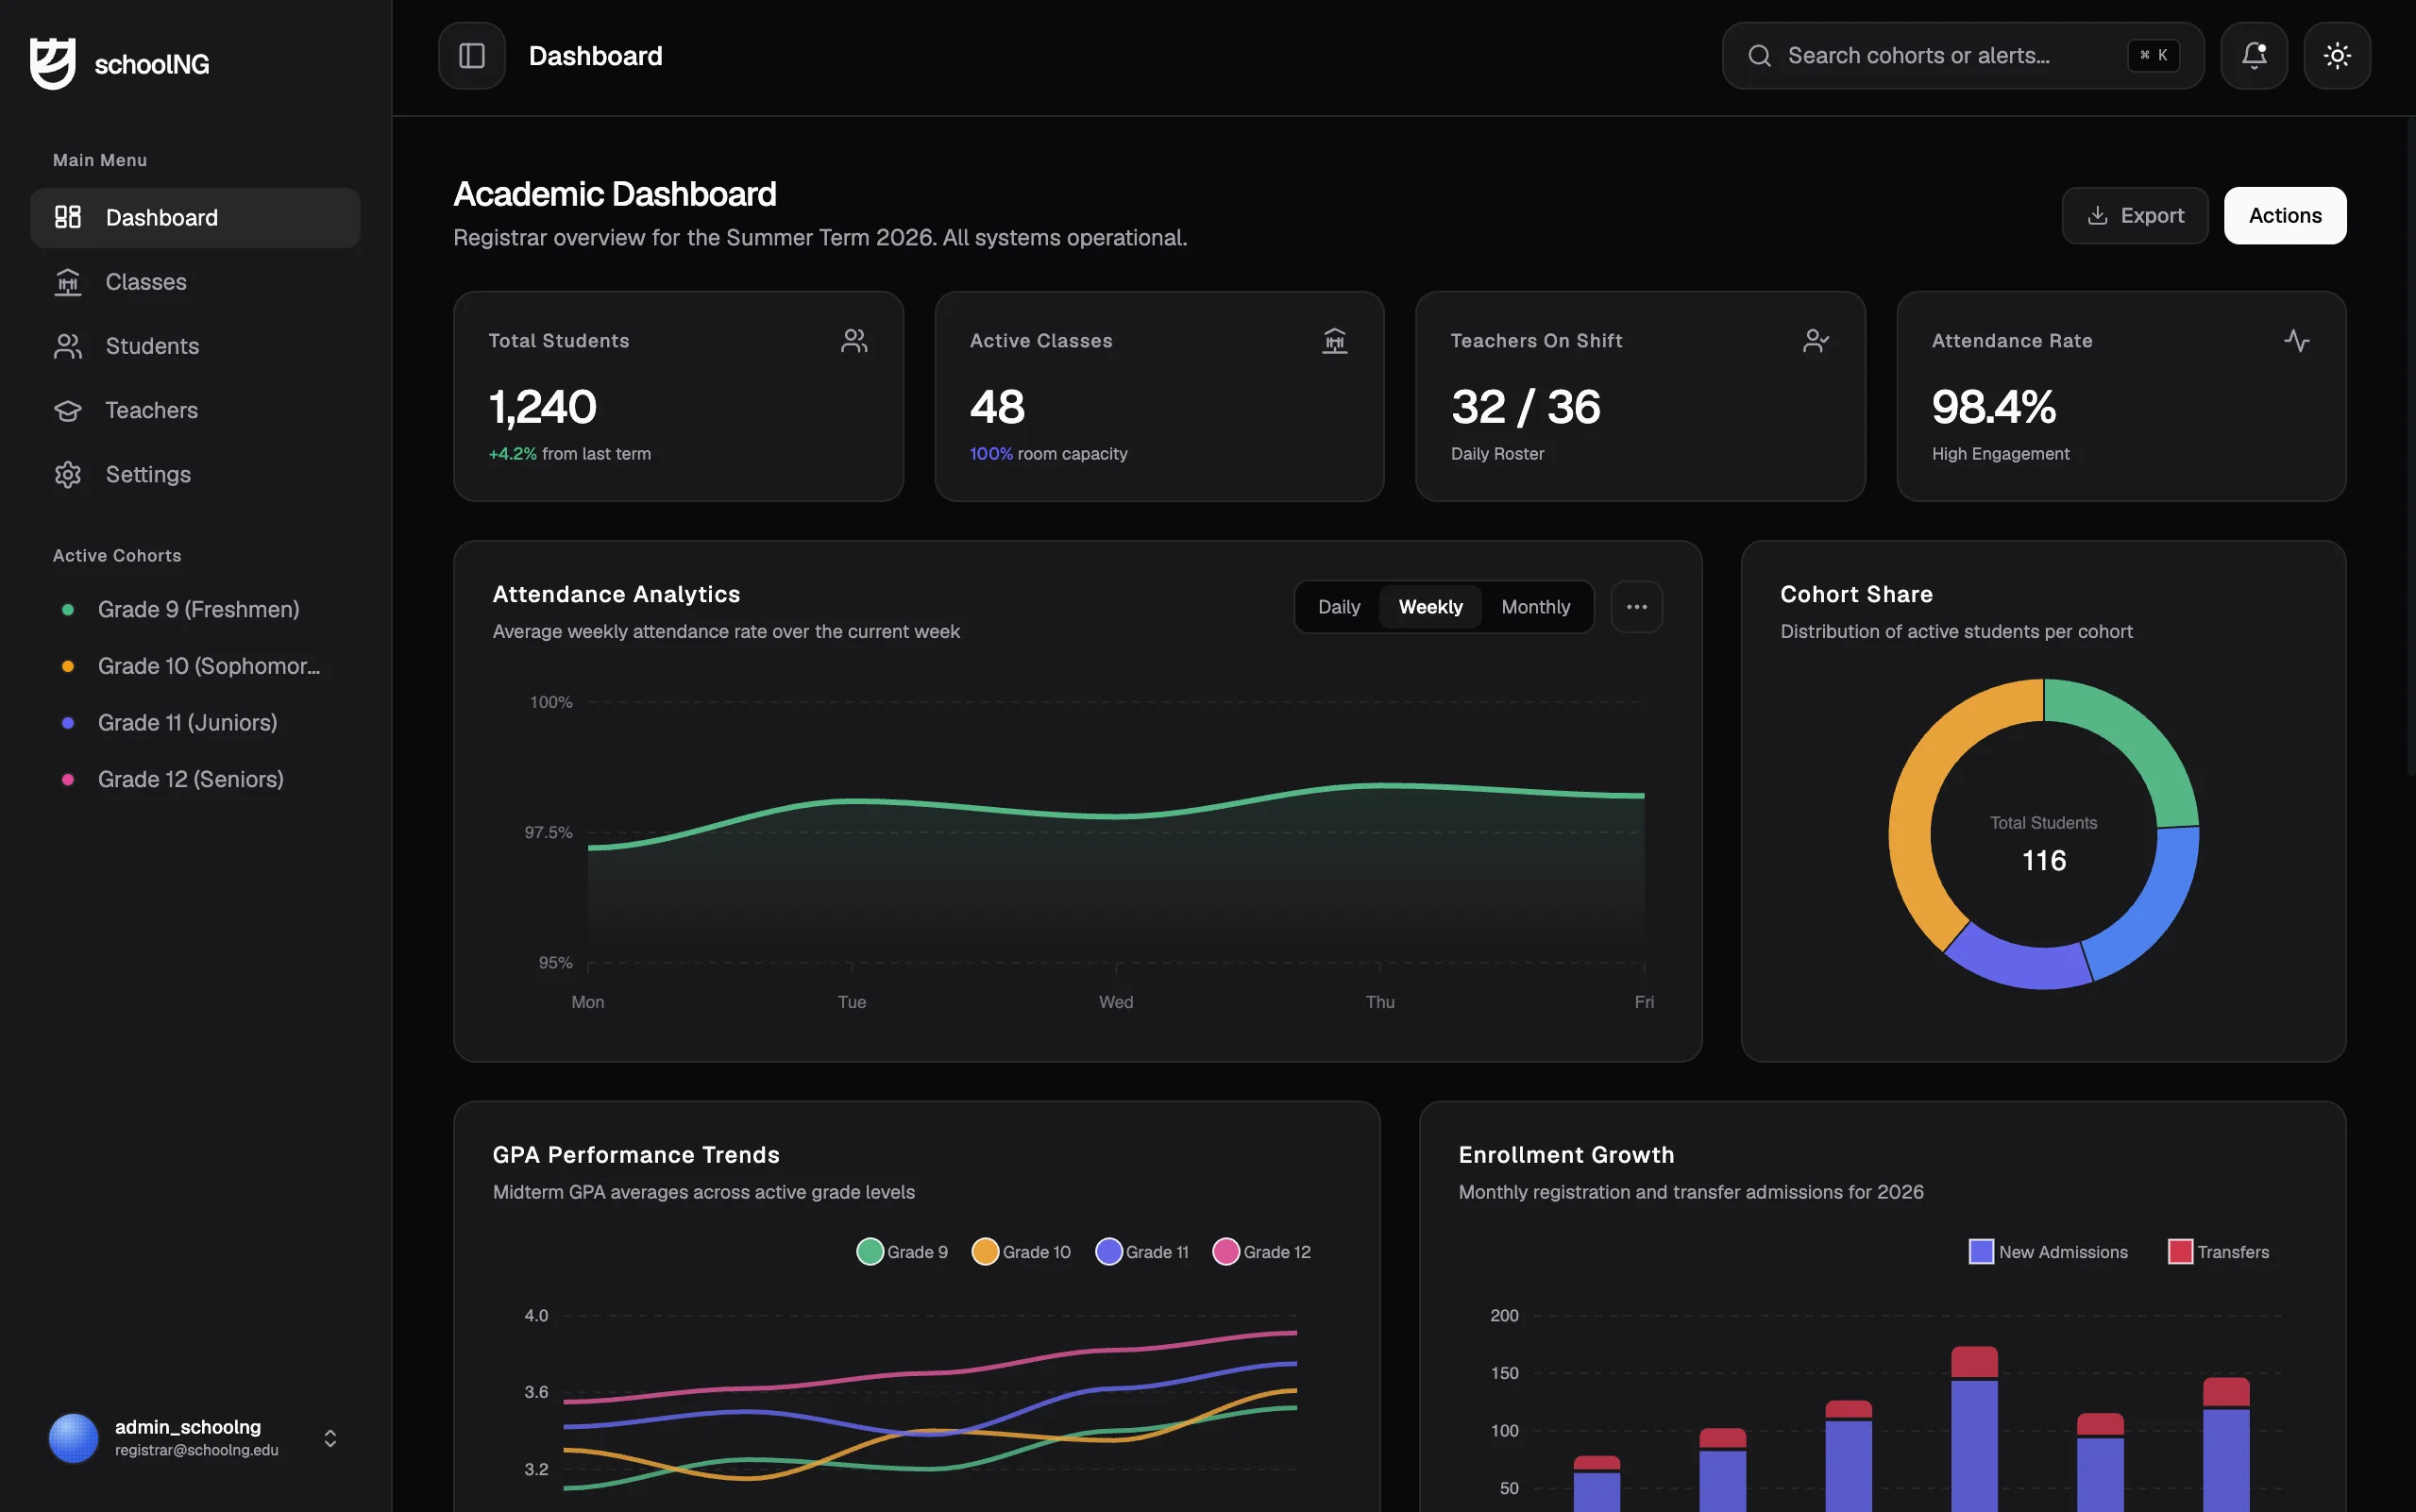Click the donut center value 116
This screenshot has height=1512, width=2416.
click(2044, 861)
